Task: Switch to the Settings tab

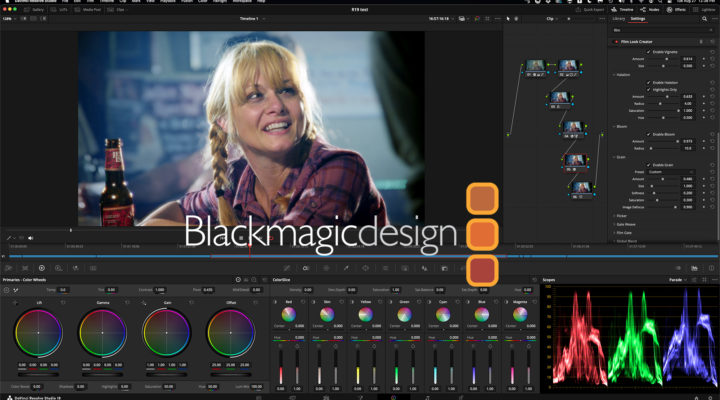Action: [637, 19]
